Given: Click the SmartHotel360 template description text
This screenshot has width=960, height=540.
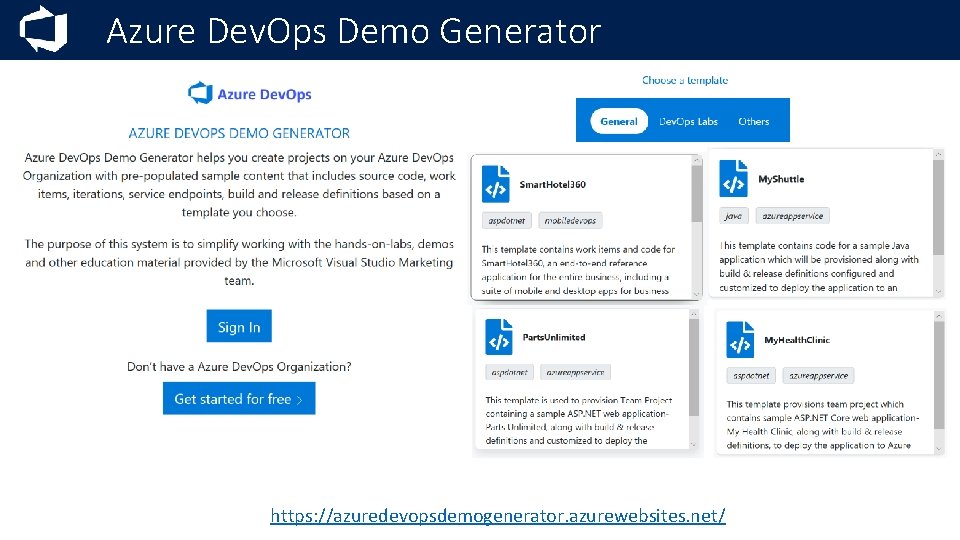Looking at the screenshot, I should click(578, 270).
